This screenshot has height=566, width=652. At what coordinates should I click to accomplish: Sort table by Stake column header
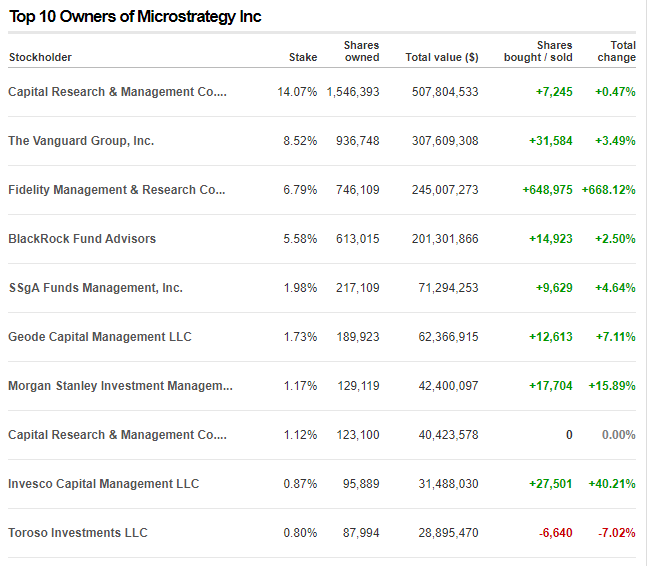[303, 57]
